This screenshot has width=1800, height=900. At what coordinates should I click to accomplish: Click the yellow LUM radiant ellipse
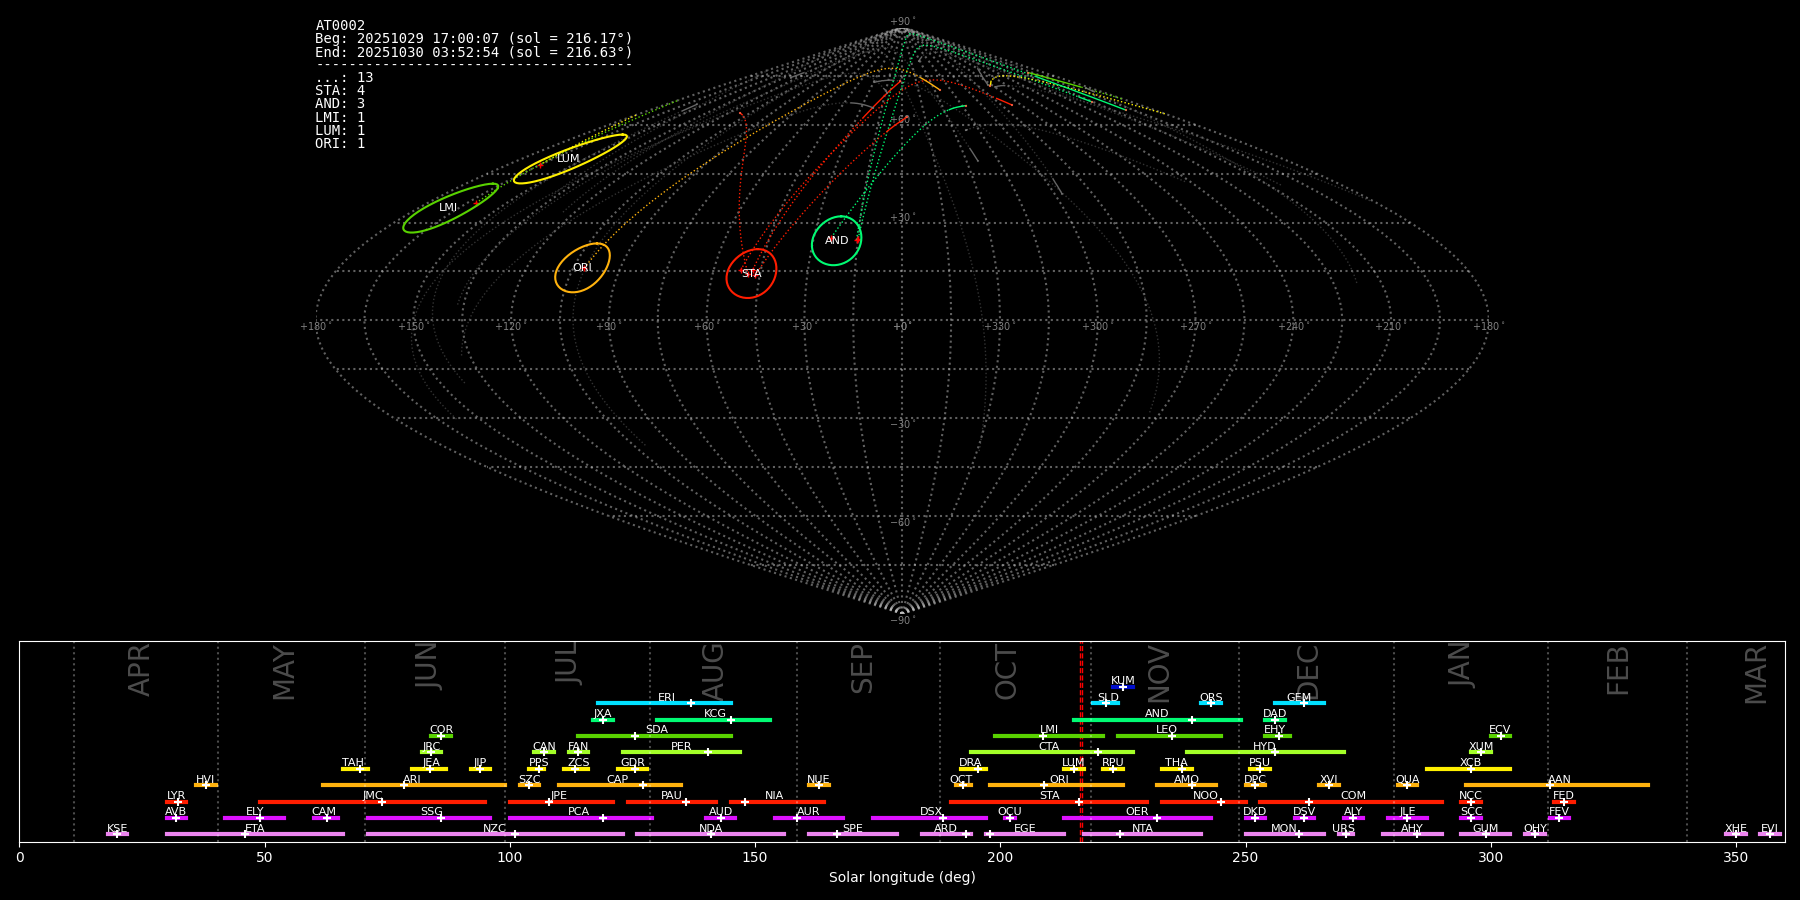point(570,158)
